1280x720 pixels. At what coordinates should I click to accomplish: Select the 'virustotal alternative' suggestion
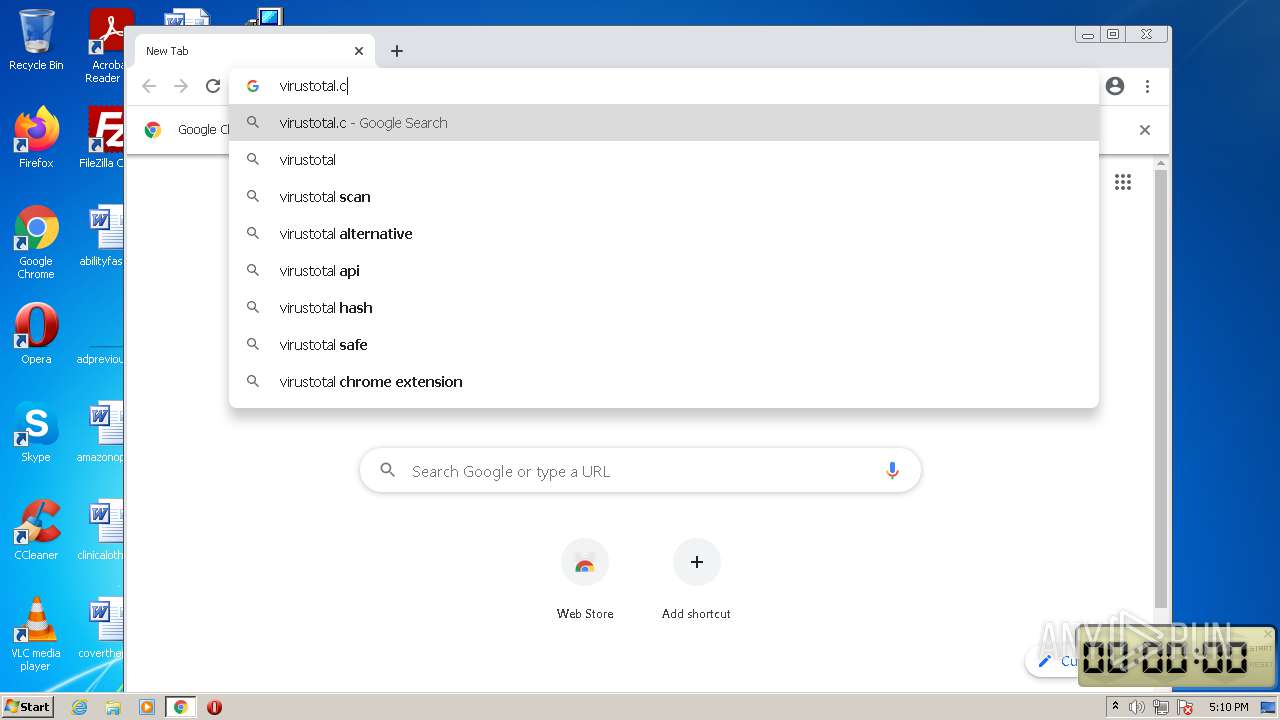tap(664, 234)
